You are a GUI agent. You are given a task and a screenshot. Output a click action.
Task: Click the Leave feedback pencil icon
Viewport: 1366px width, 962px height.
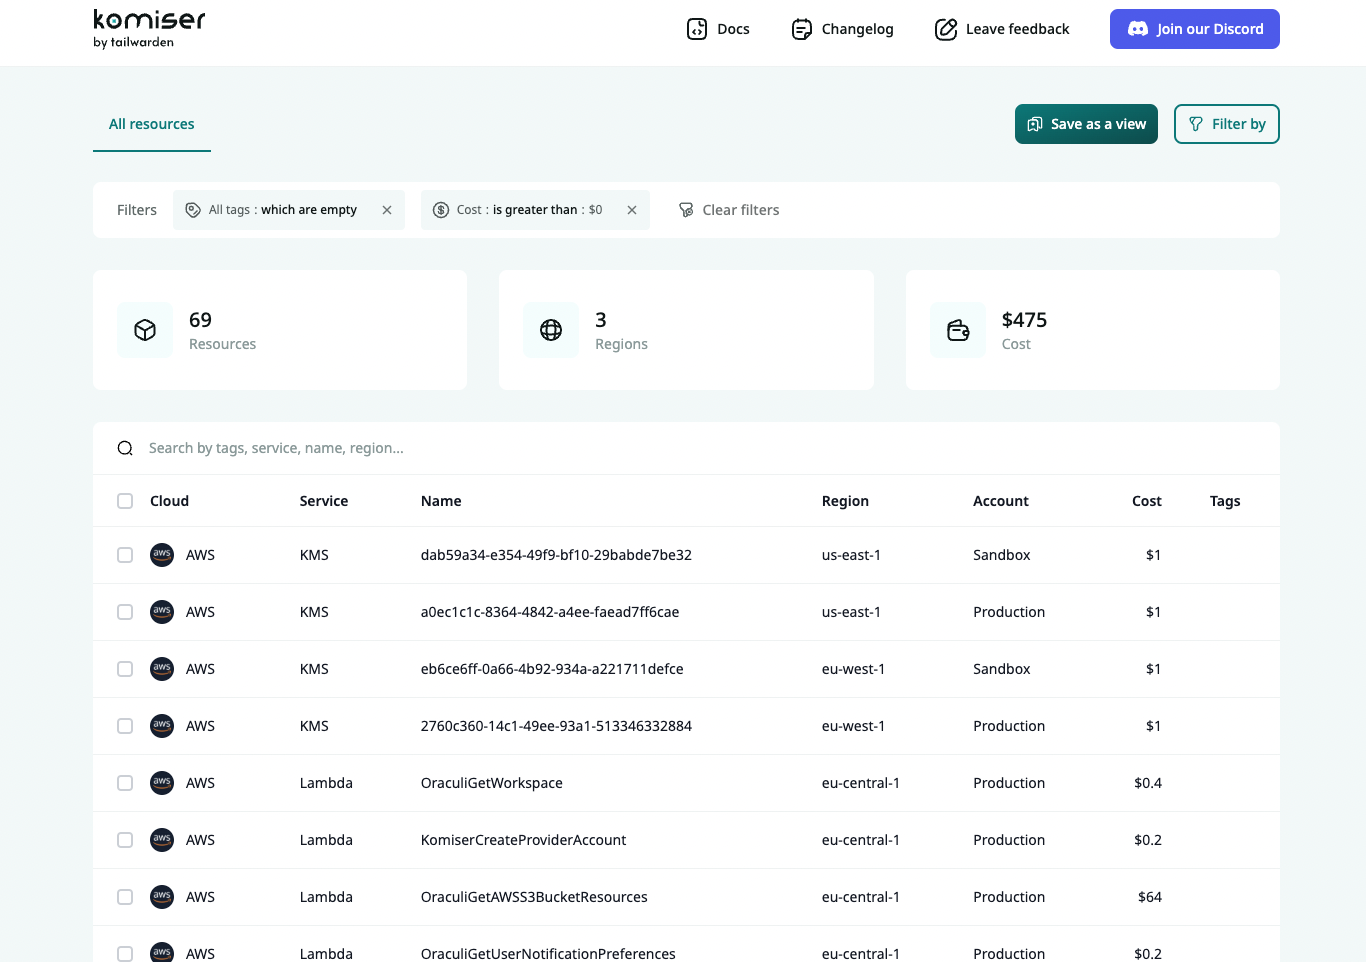[x=945, y=29]
